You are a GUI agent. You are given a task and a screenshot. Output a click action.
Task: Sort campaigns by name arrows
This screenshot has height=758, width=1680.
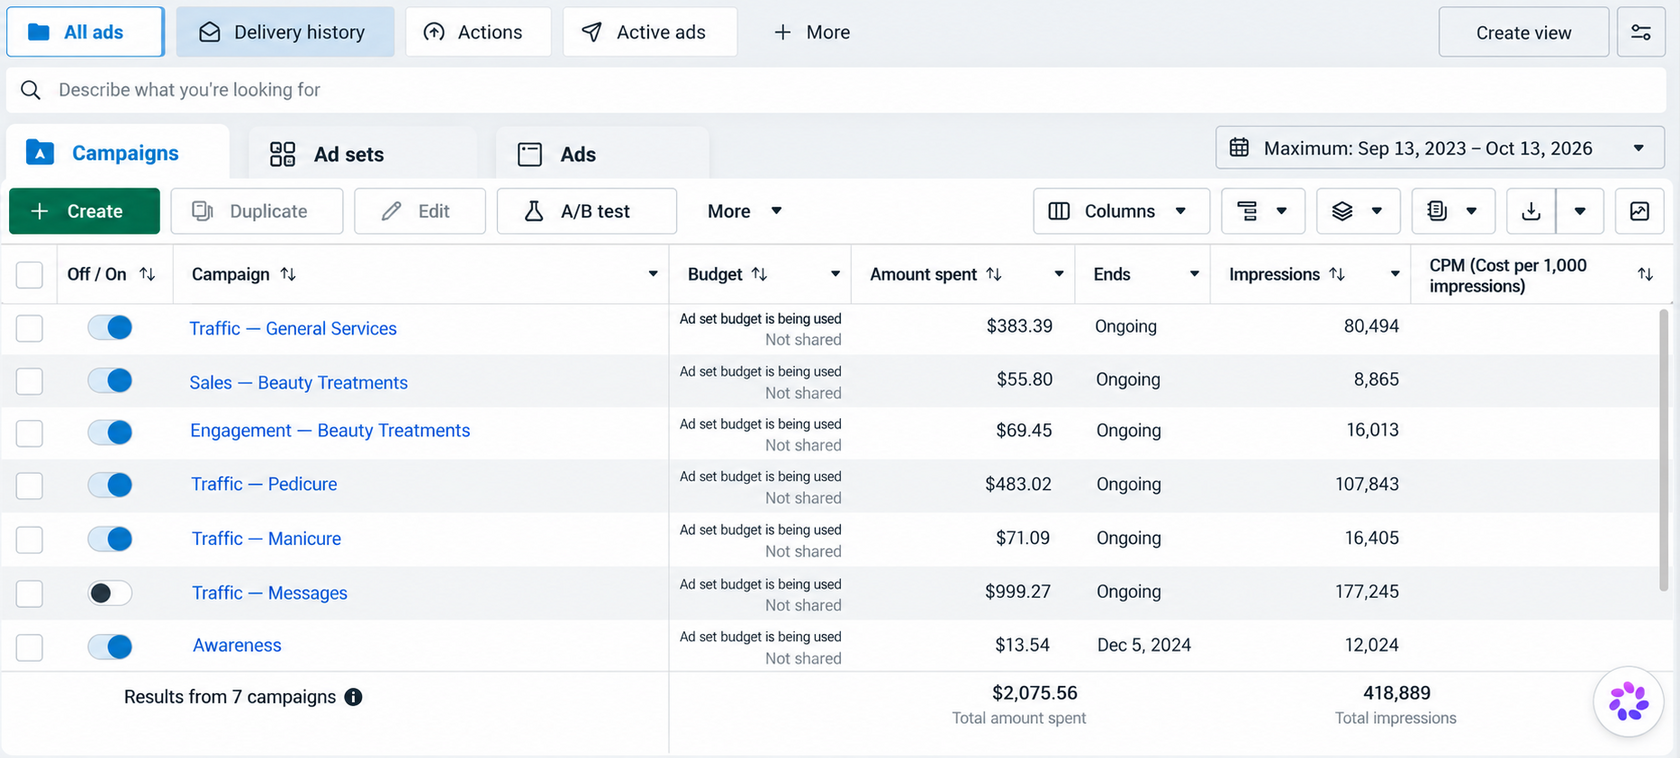pyautogui.click(x=288, y=274)
